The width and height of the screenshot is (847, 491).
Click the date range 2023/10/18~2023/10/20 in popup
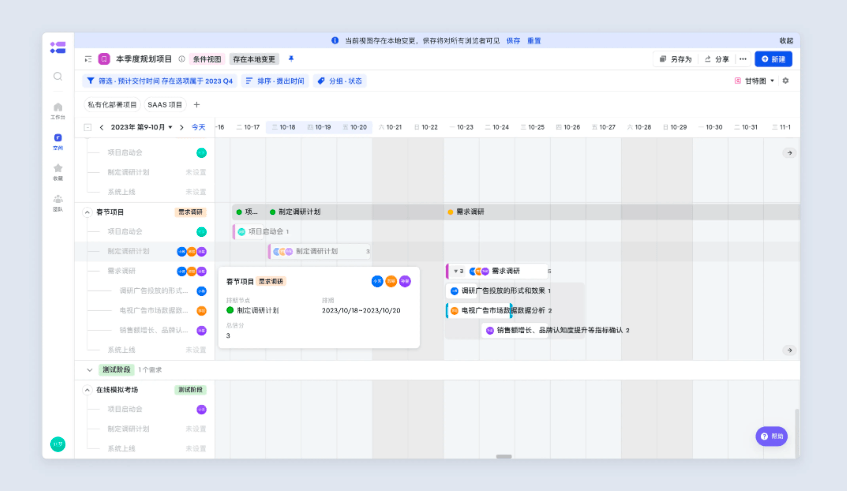click(361, 311)
